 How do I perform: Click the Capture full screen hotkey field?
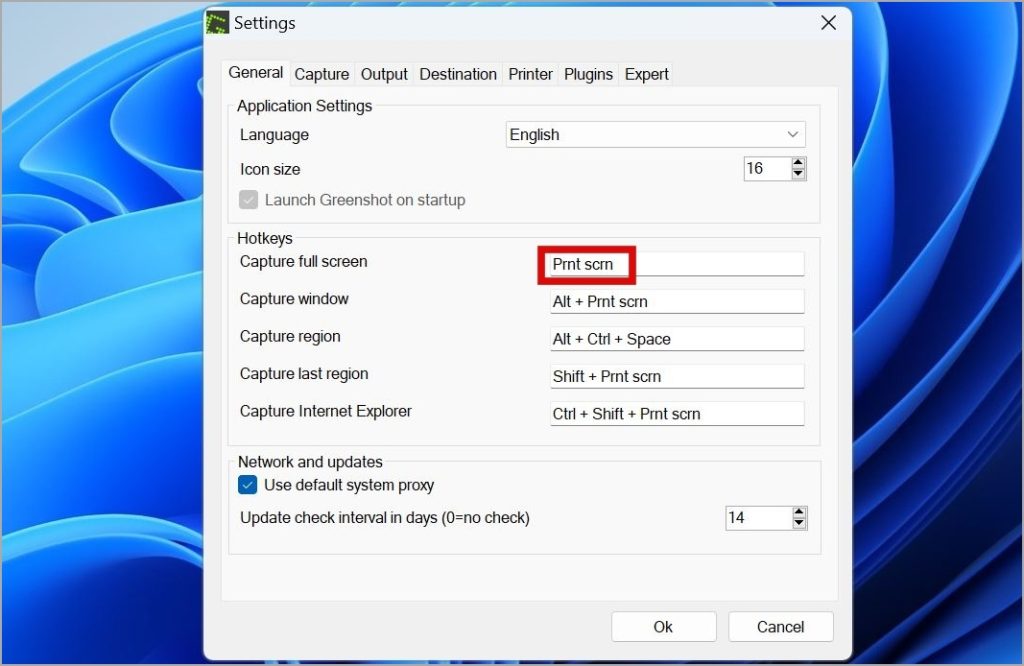(x=677, y=264)
